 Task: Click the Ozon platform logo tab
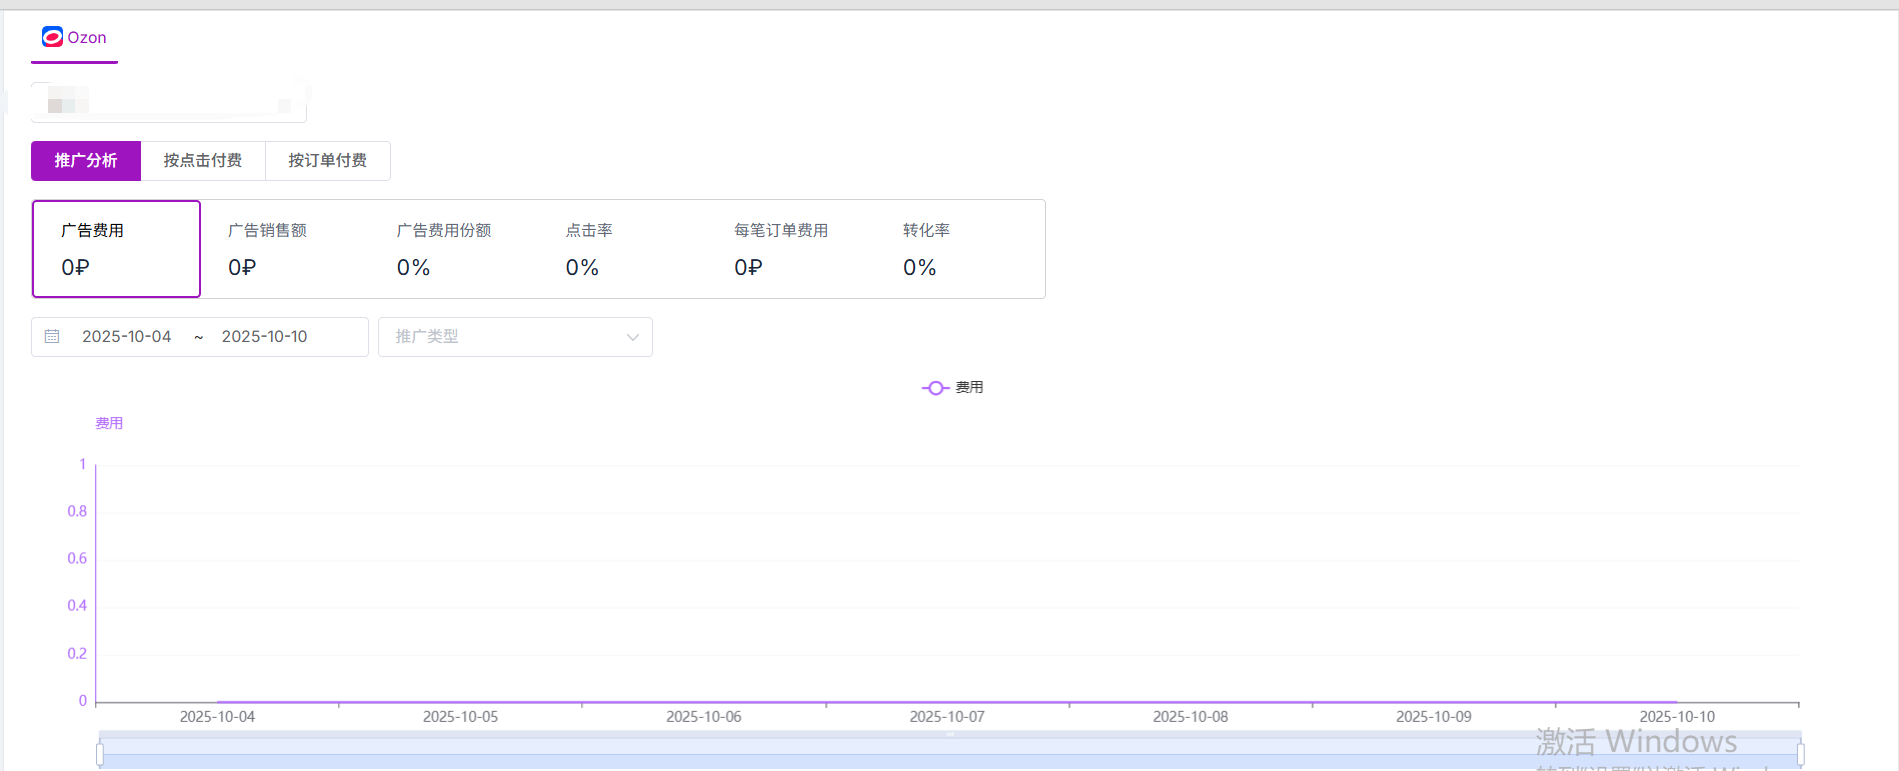74,38
